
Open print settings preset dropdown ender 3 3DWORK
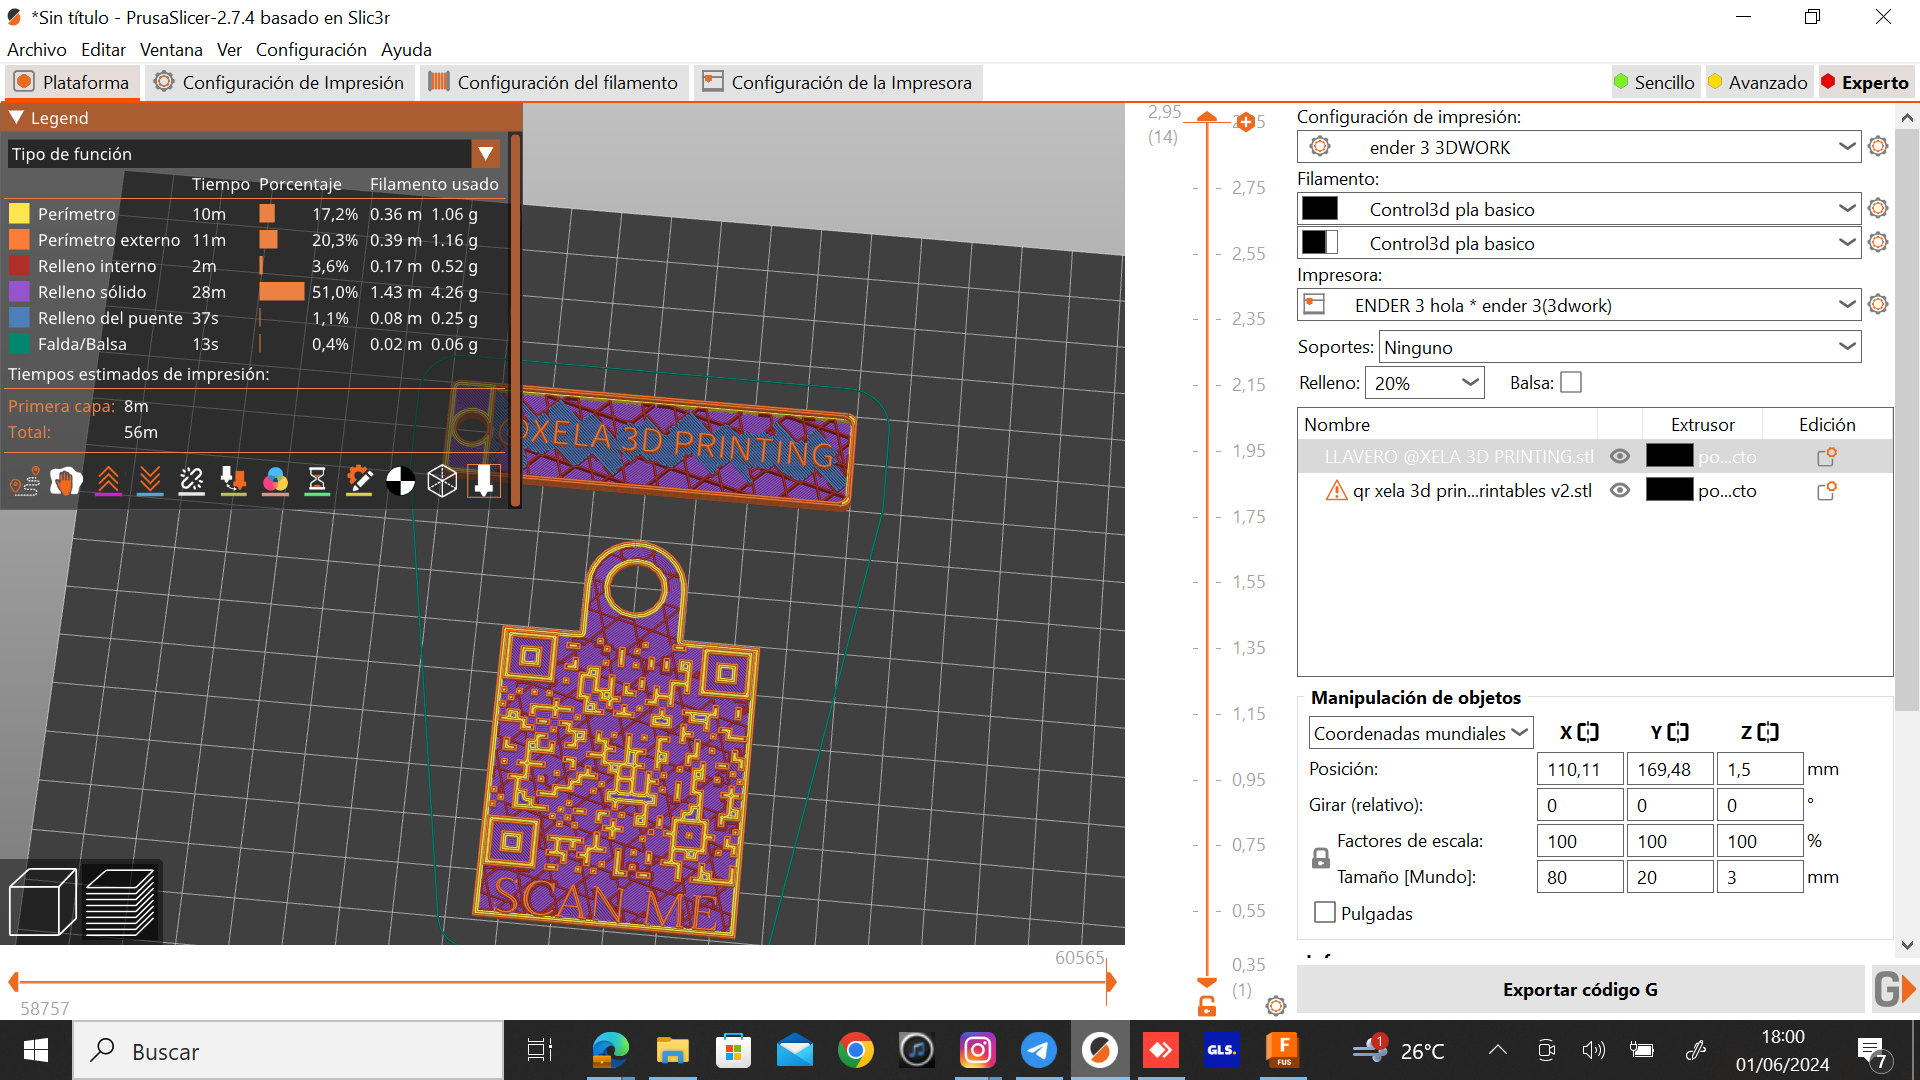point(1579,147)
